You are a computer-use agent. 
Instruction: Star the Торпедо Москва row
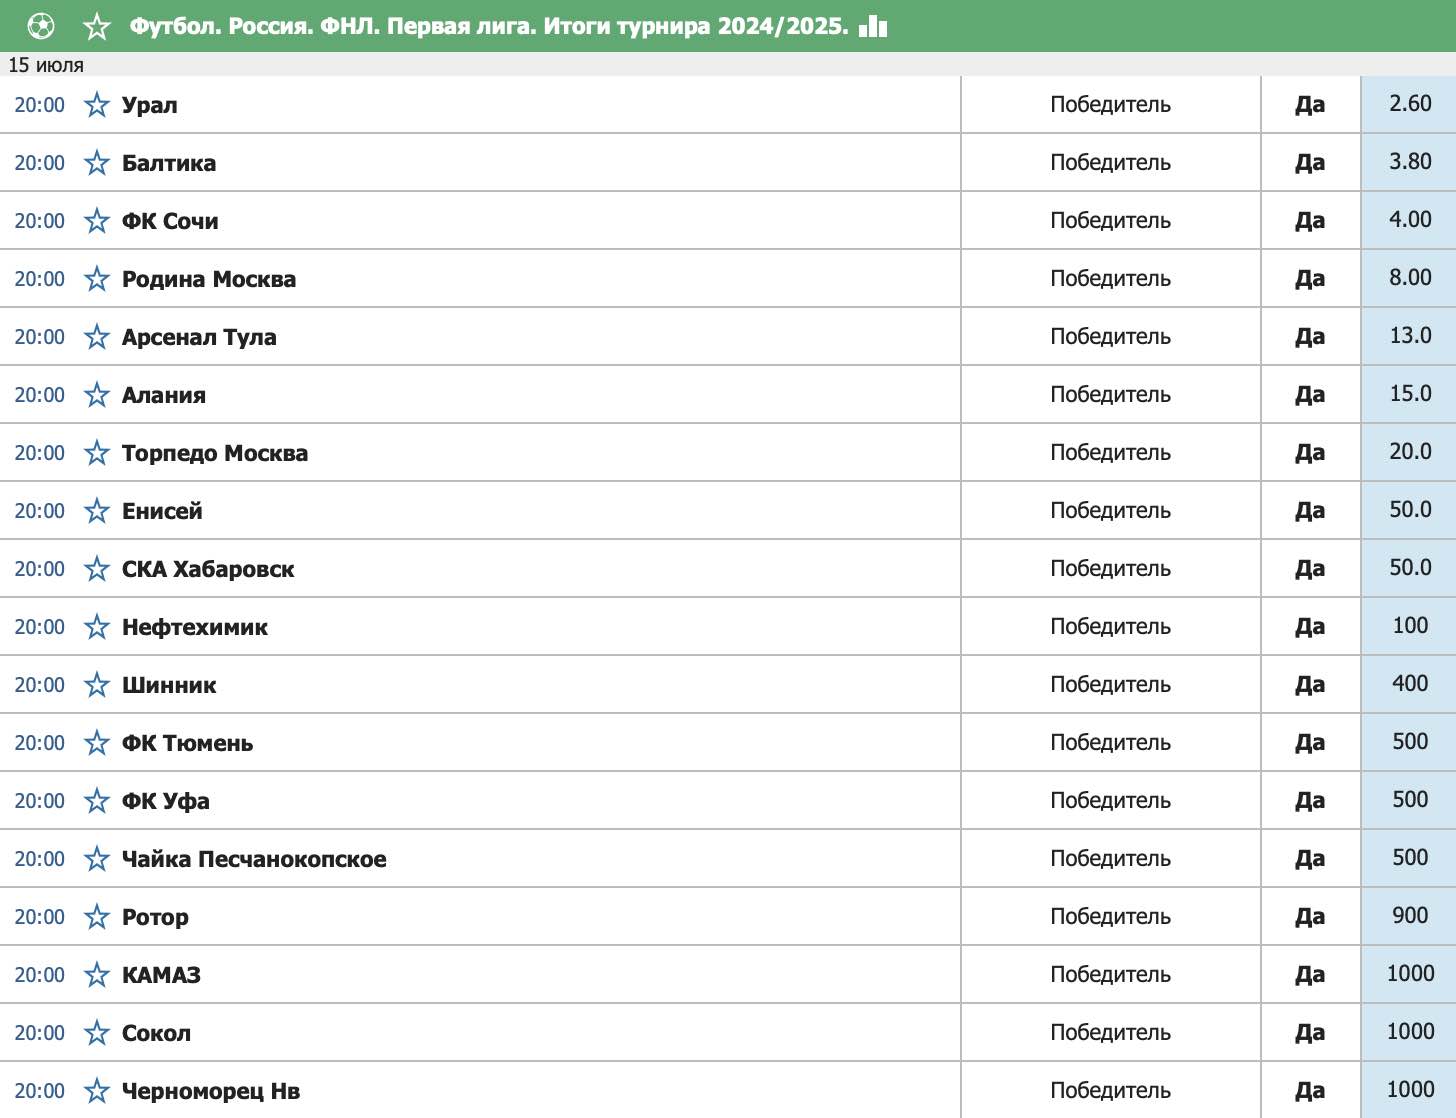tap(97, 452)
